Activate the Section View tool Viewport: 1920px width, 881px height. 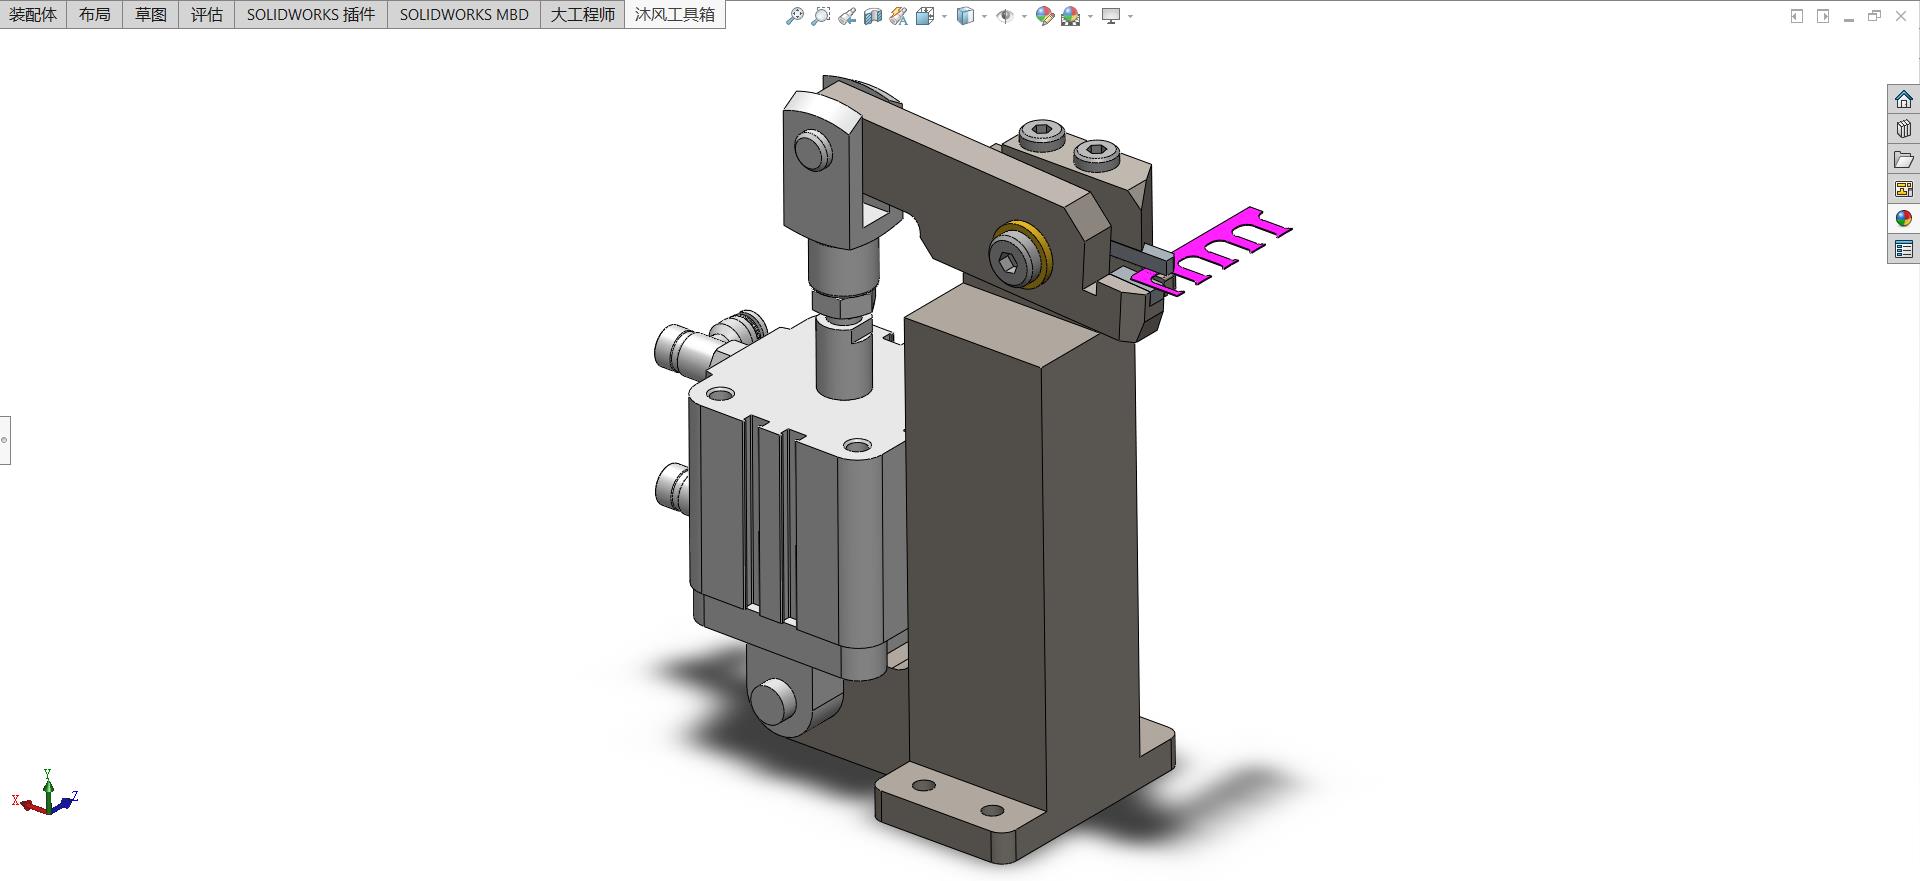click(x=873, y=16)
